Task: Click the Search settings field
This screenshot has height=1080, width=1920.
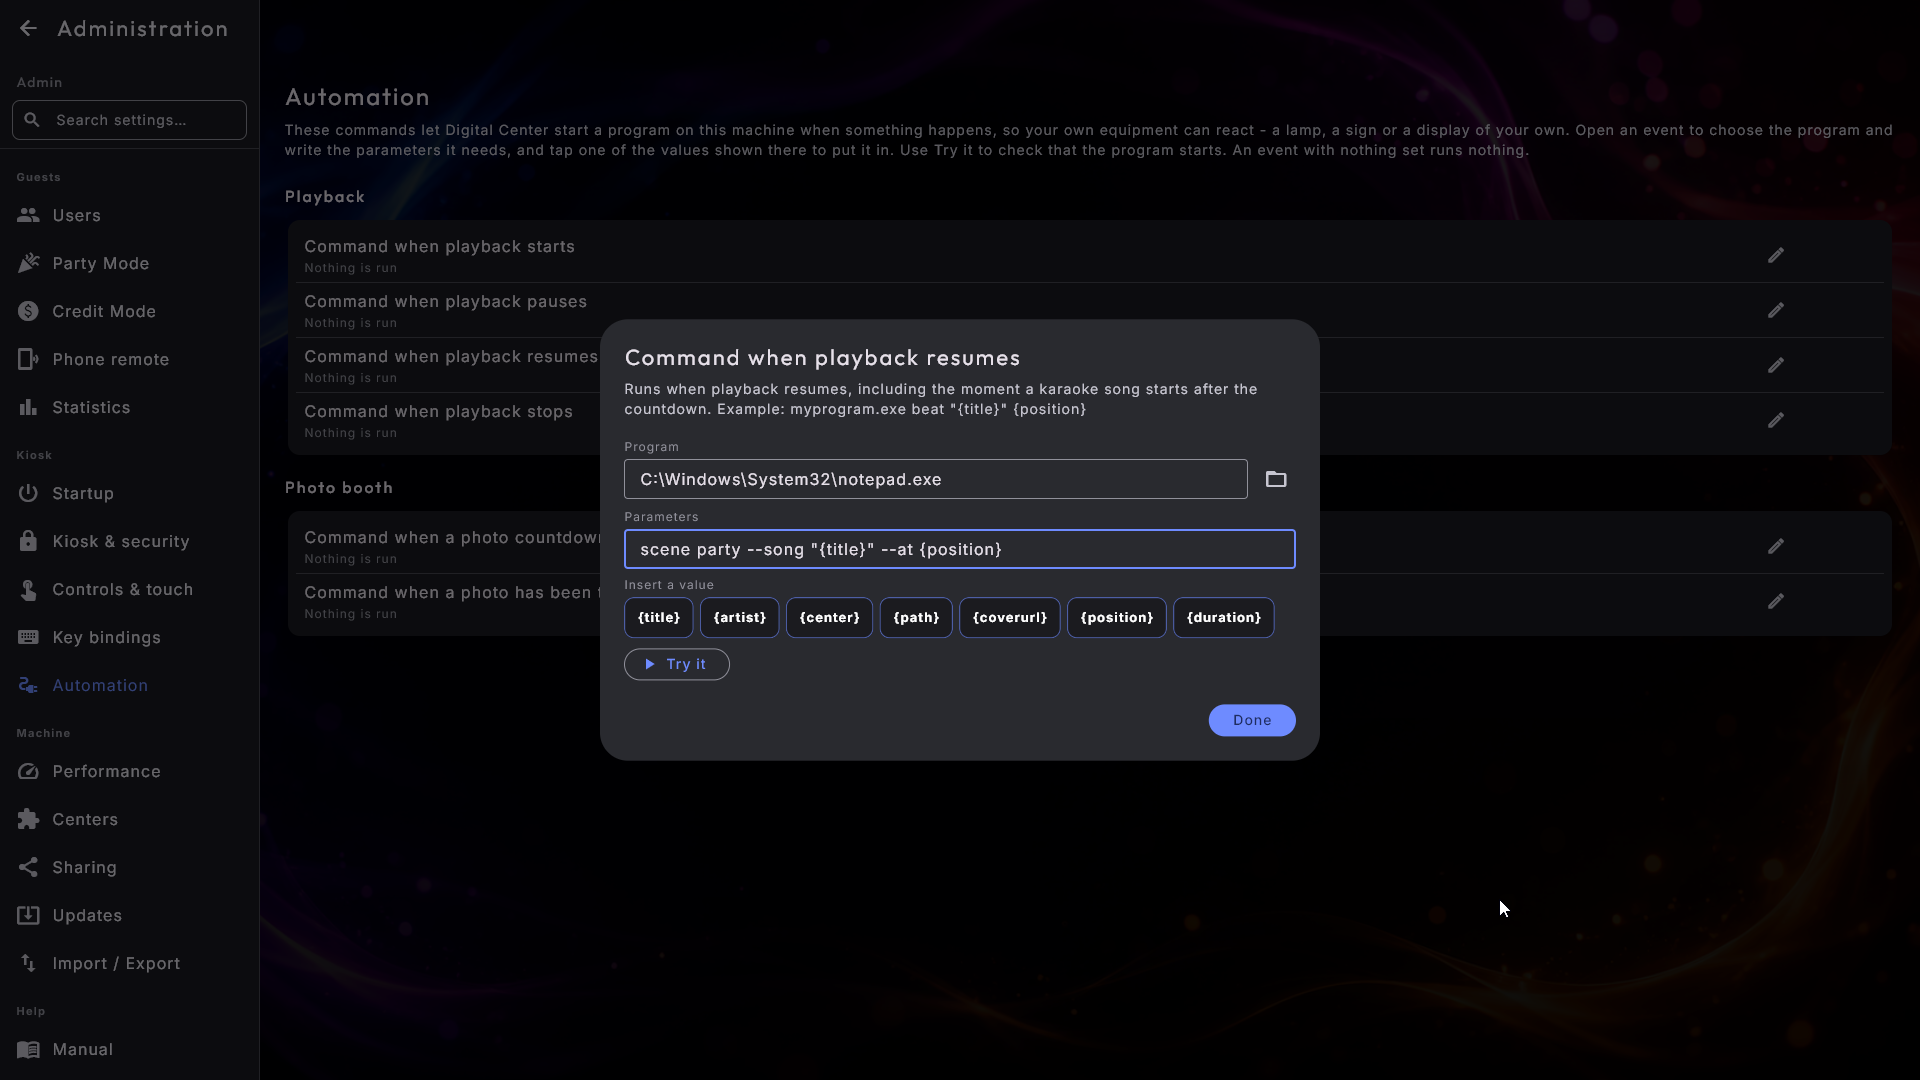Action: (129, 120)
